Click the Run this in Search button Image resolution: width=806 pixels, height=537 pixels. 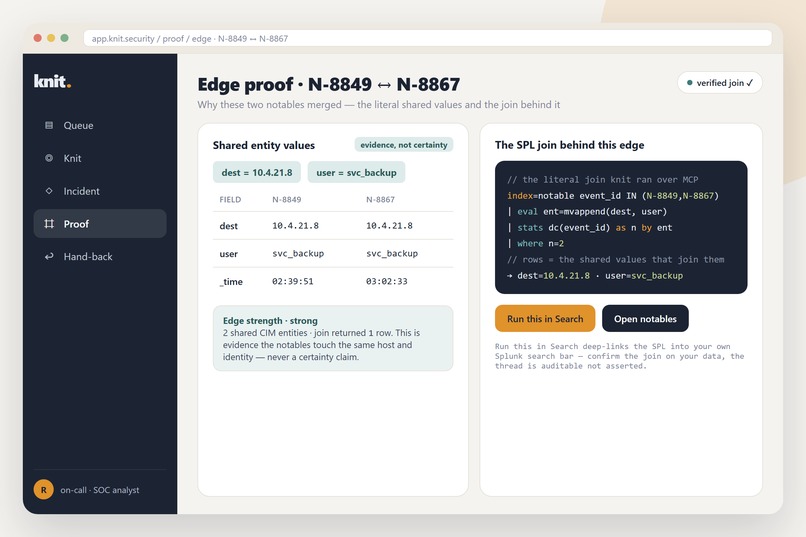(545, 319)
